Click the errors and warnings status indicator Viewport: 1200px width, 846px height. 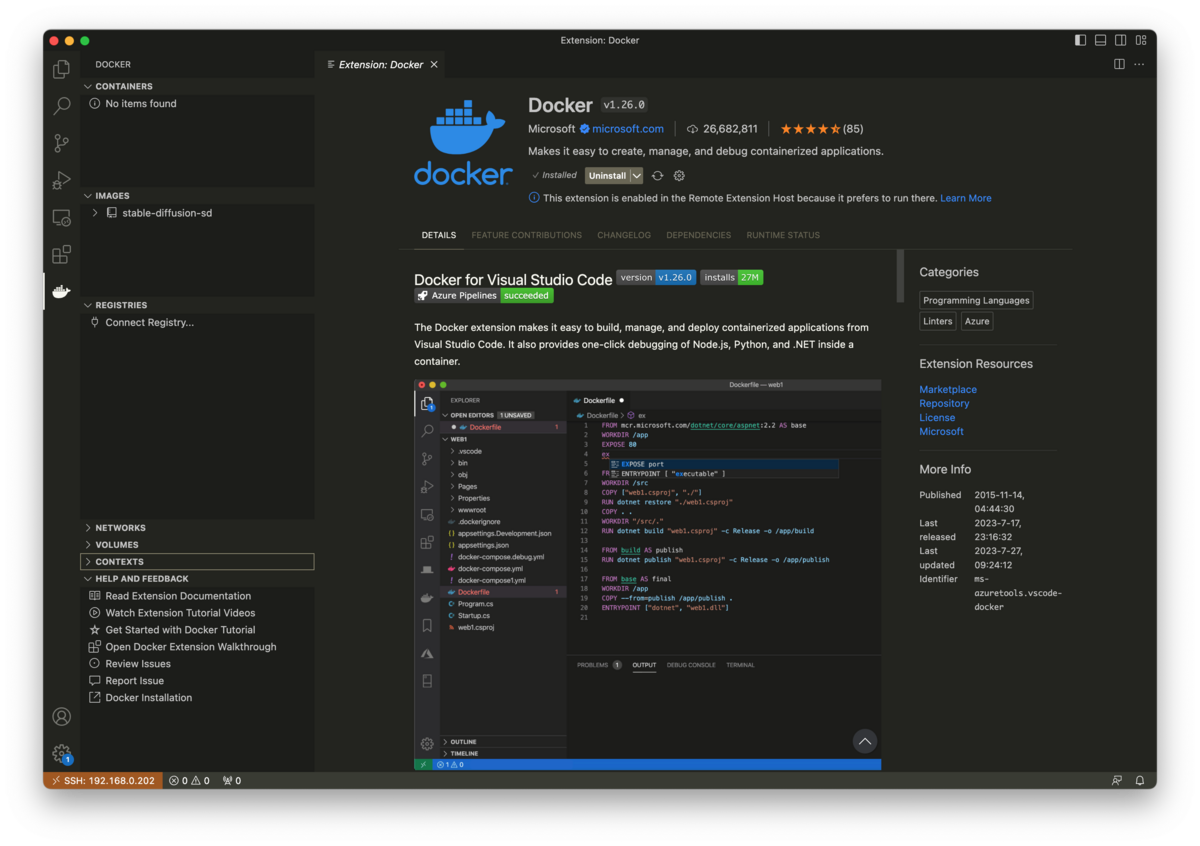point(189,780)
